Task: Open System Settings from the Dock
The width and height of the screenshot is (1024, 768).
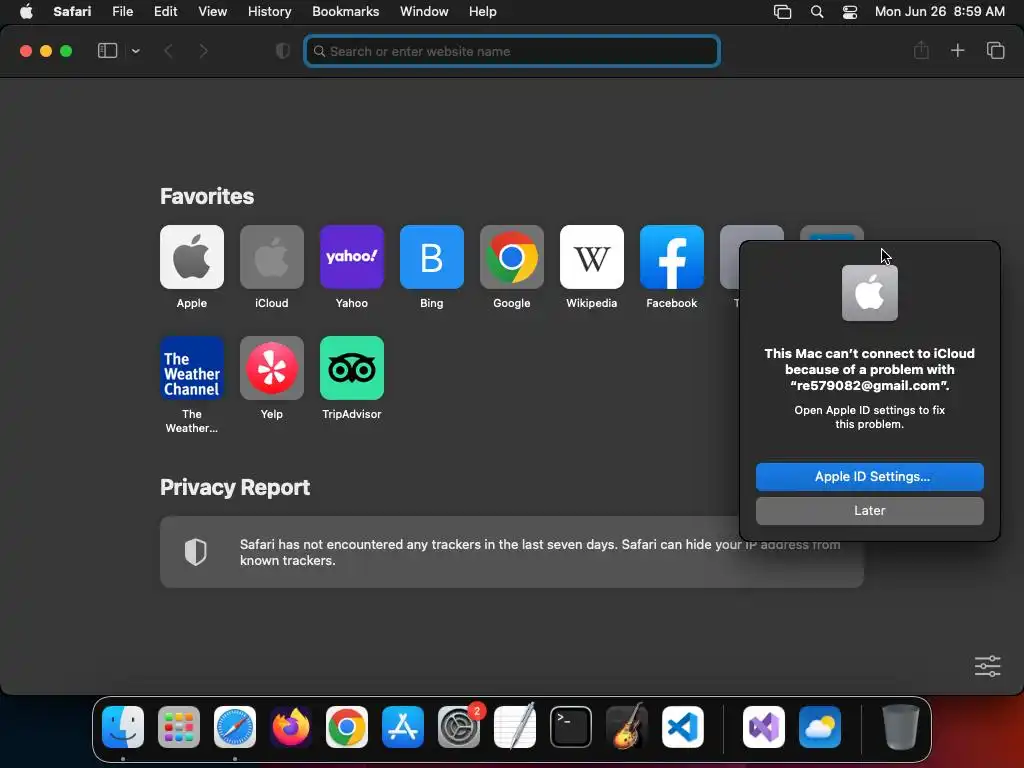Action: click(458, 727)
